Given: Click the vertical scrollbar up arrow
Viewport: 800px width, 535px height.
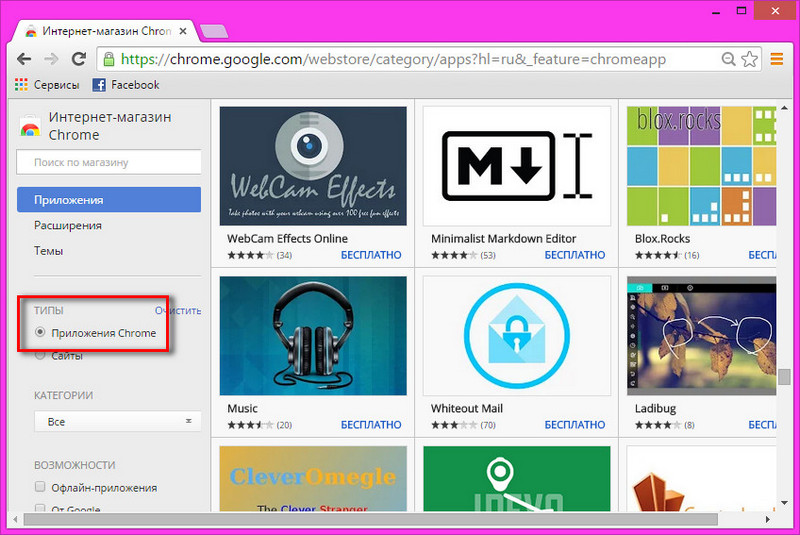Looking at the screenshot, I should pos(784,108).
